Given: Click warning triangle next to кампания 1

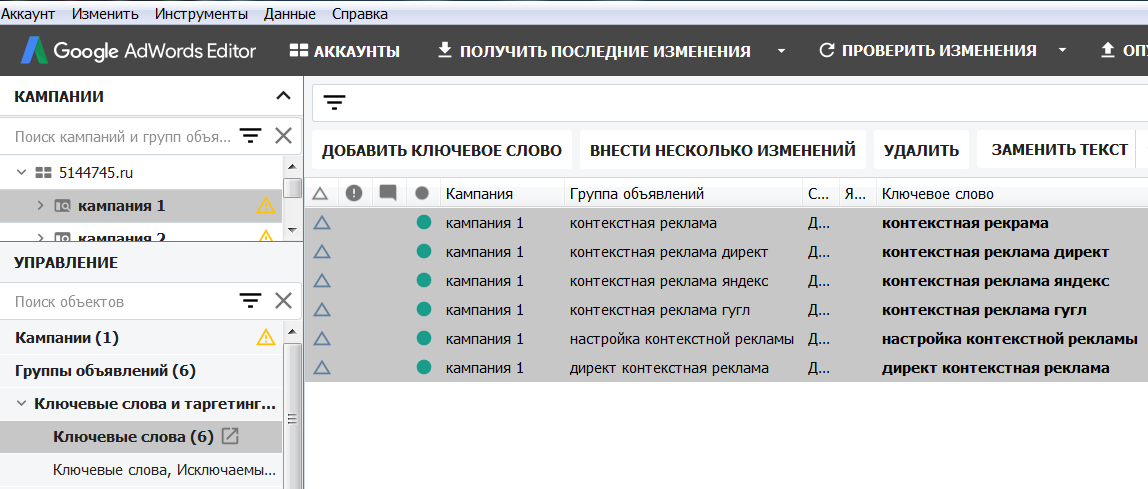Looking at the screenshot, I should tap(265, 206).
